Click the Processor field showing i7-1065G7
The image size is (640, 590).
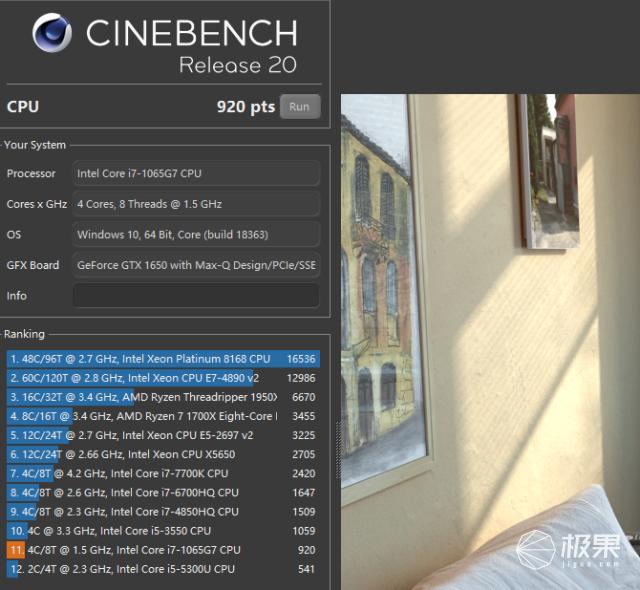[196, 173]
